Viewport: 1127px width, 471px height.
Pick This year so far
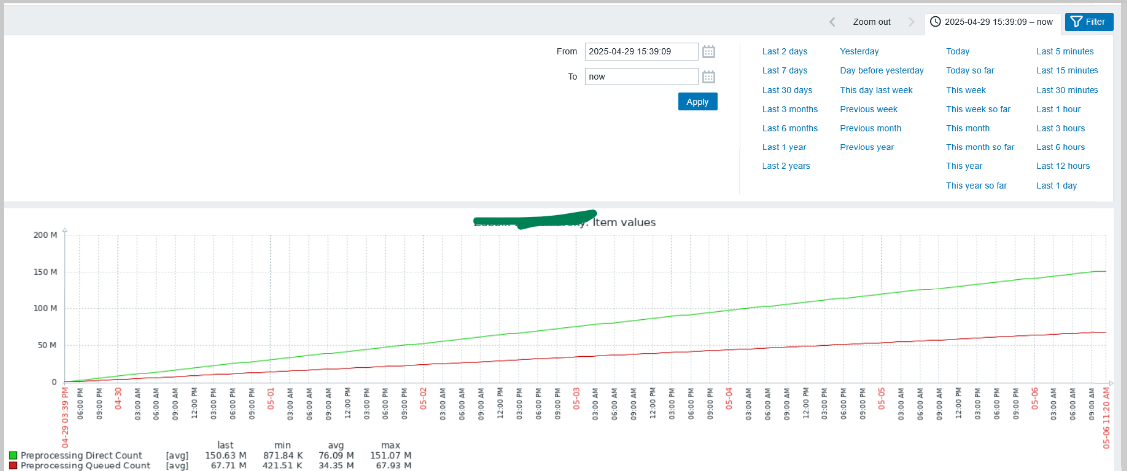[976, 186]
